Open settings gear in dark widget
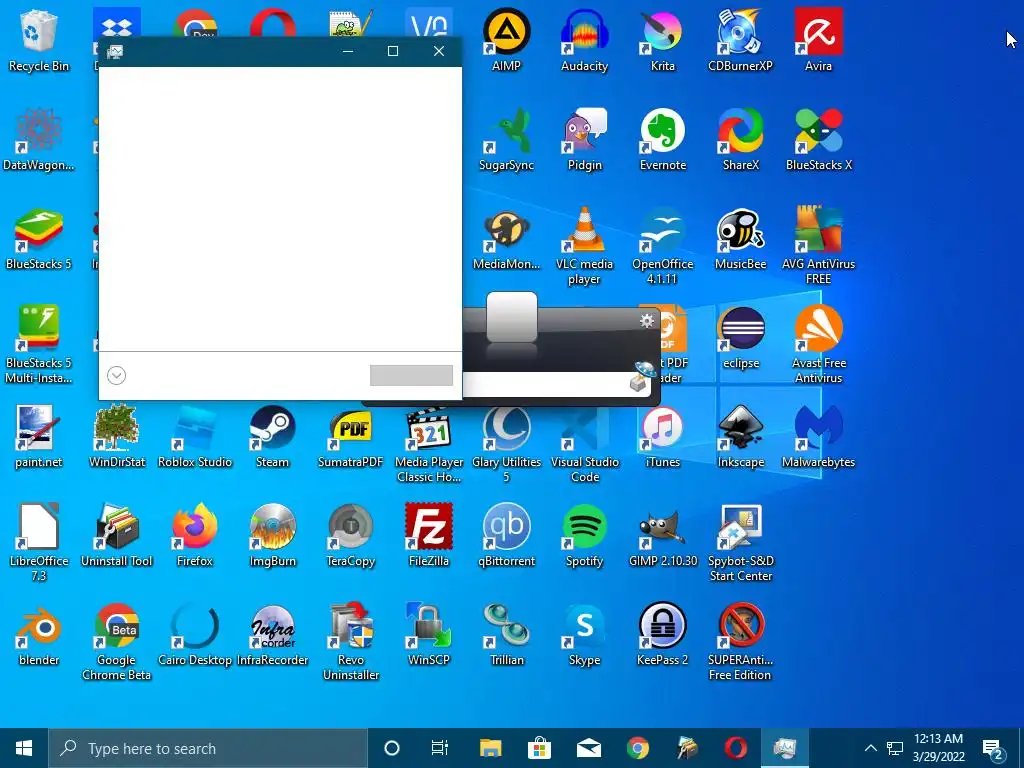 click(647, 321)
